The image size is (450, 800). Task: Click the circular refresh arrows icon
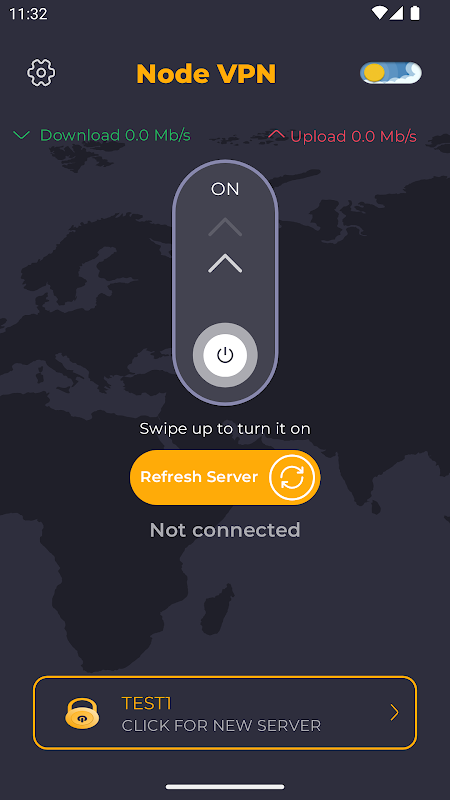point(292,478)
